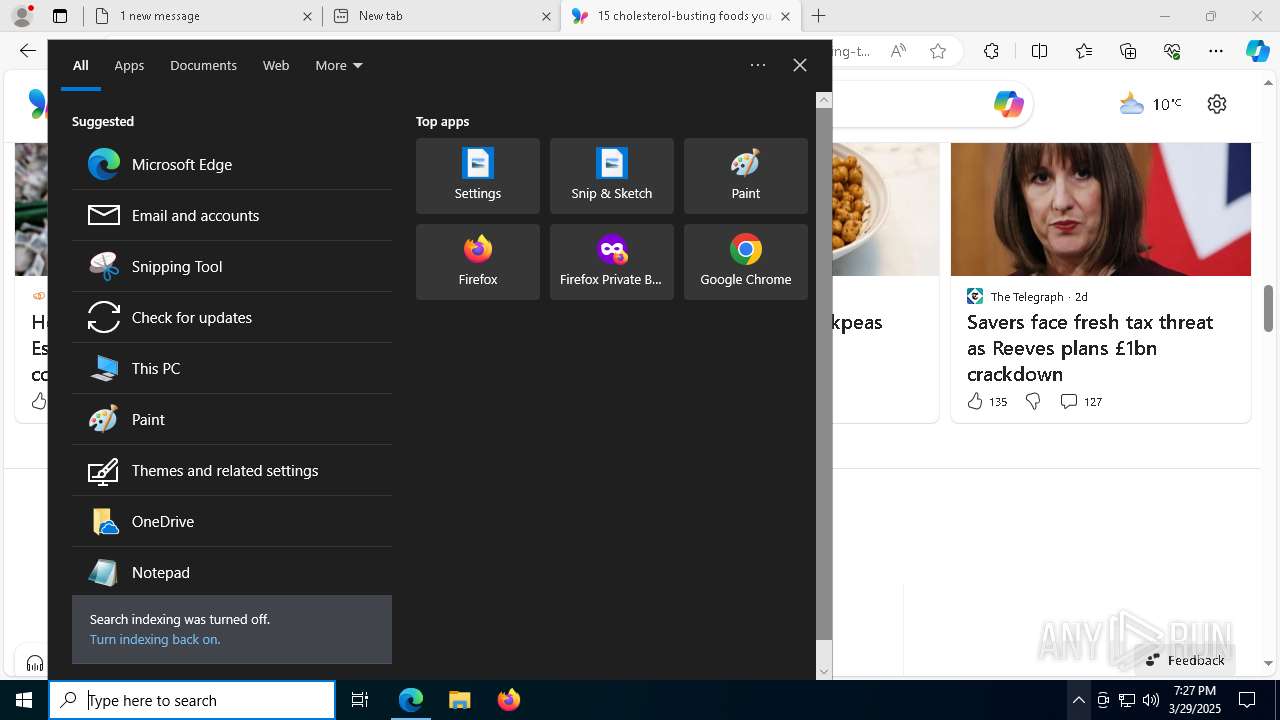Open weather widget showing 10°C
Viewport: 1280px width, 720px height.
coord(1150,104)
